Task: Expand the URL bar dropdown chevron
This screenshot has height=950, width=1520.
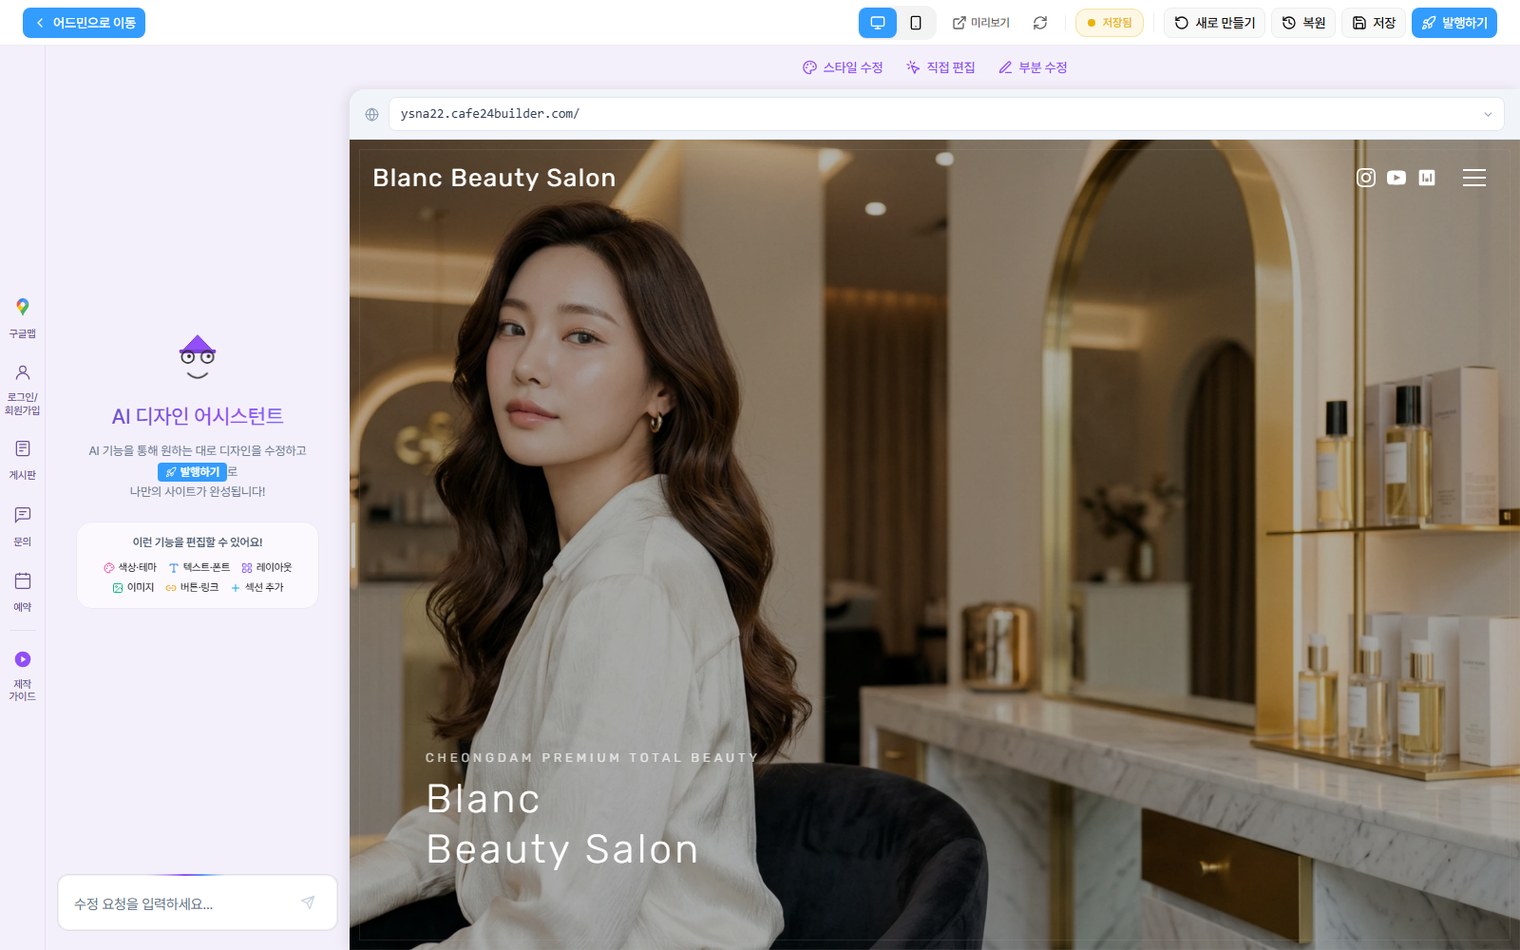Action: click(1488, 114)
